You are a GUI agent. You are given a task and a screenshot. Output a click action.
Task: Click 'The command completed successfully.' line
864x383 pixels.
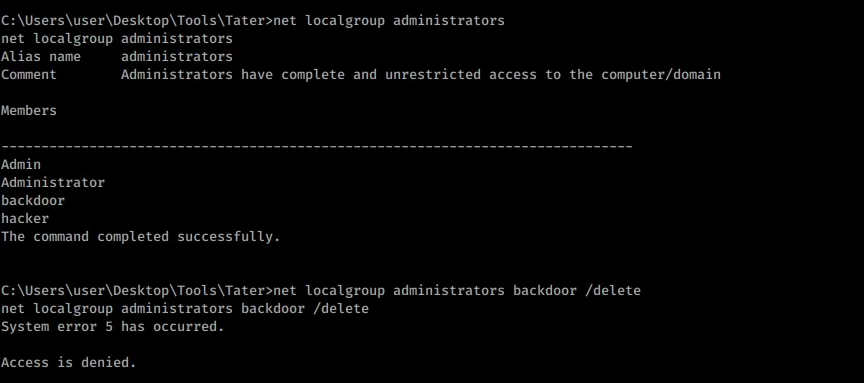[141, 237]
